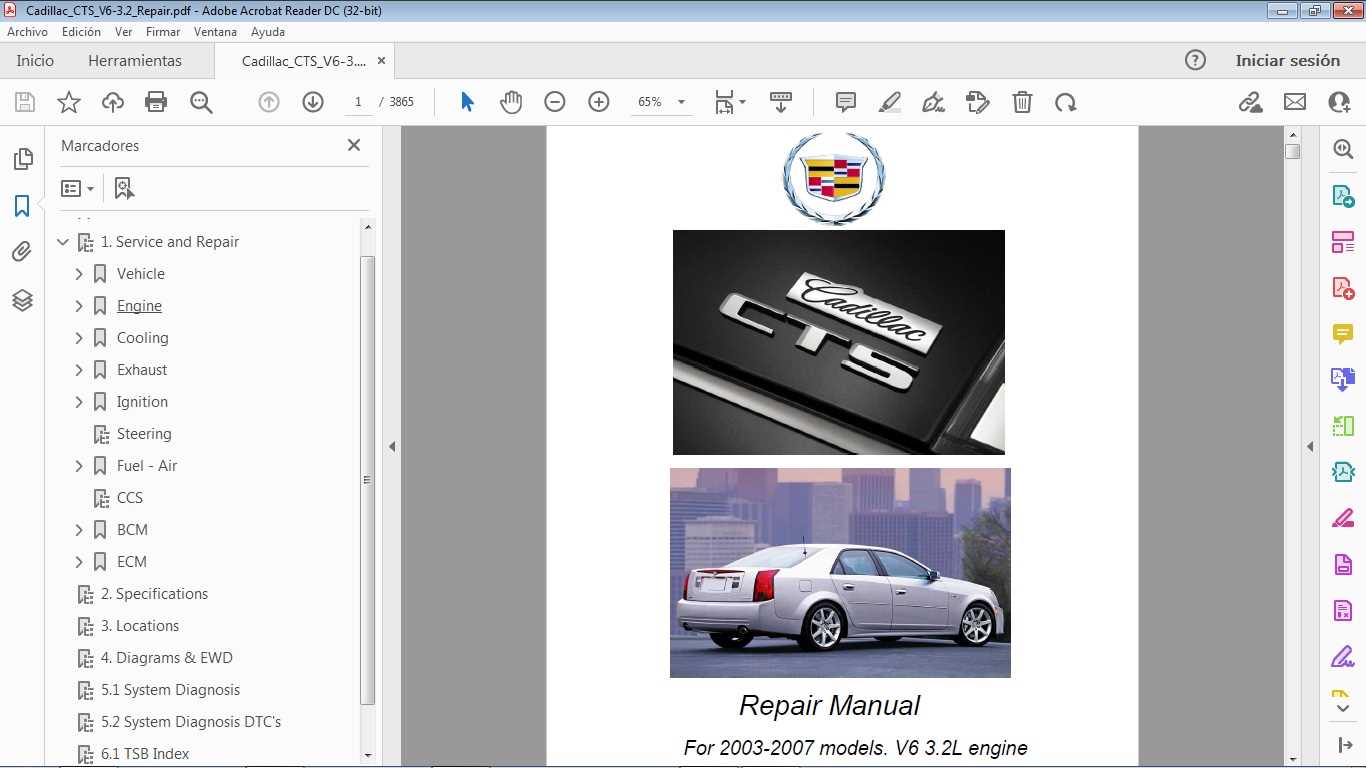
Task: Click the Save file icon in toolbar
Action: (25, 102)
